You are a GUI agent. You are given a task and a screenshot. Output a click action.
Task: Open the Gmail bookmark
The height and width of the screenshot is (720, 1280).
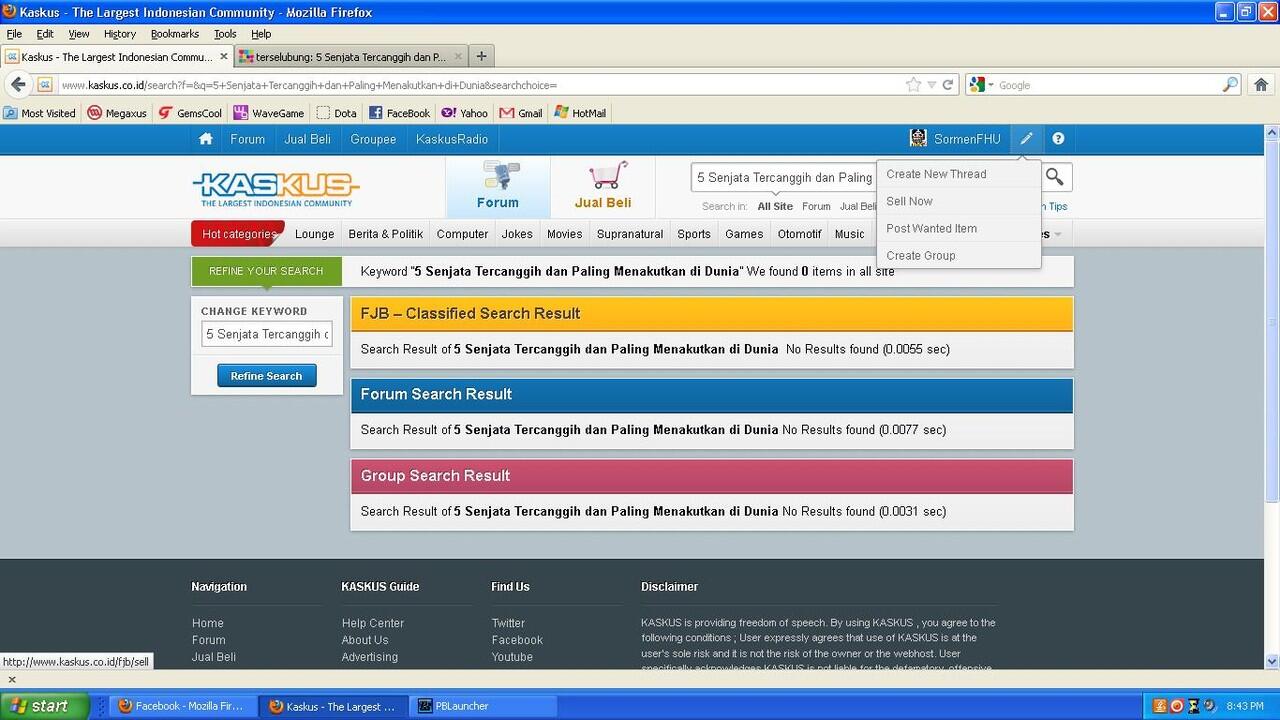(x=521, y=113)
